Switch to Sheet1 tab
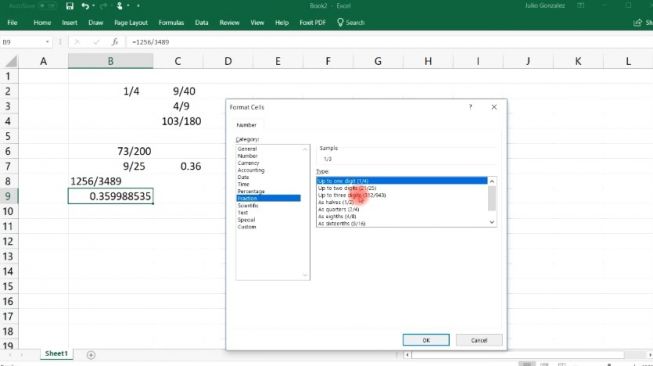 click(x=56, y=354)
